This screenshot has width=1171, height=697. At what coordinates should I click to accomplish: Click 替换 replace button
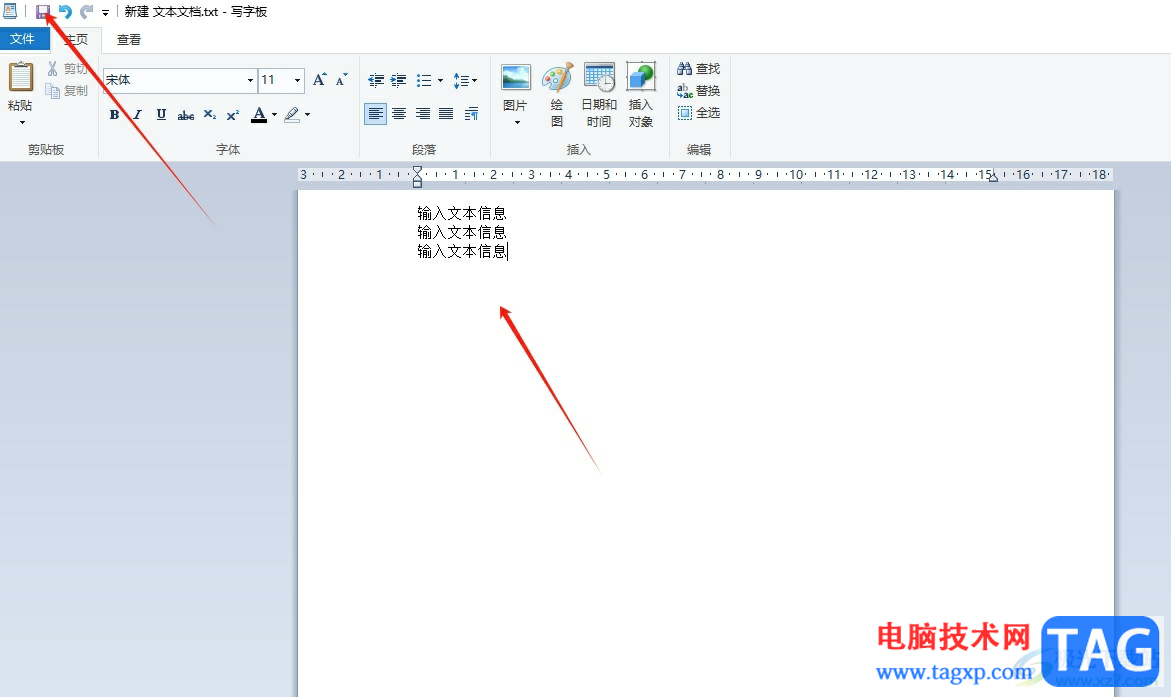pyautogui.click(x=699, y=91)
